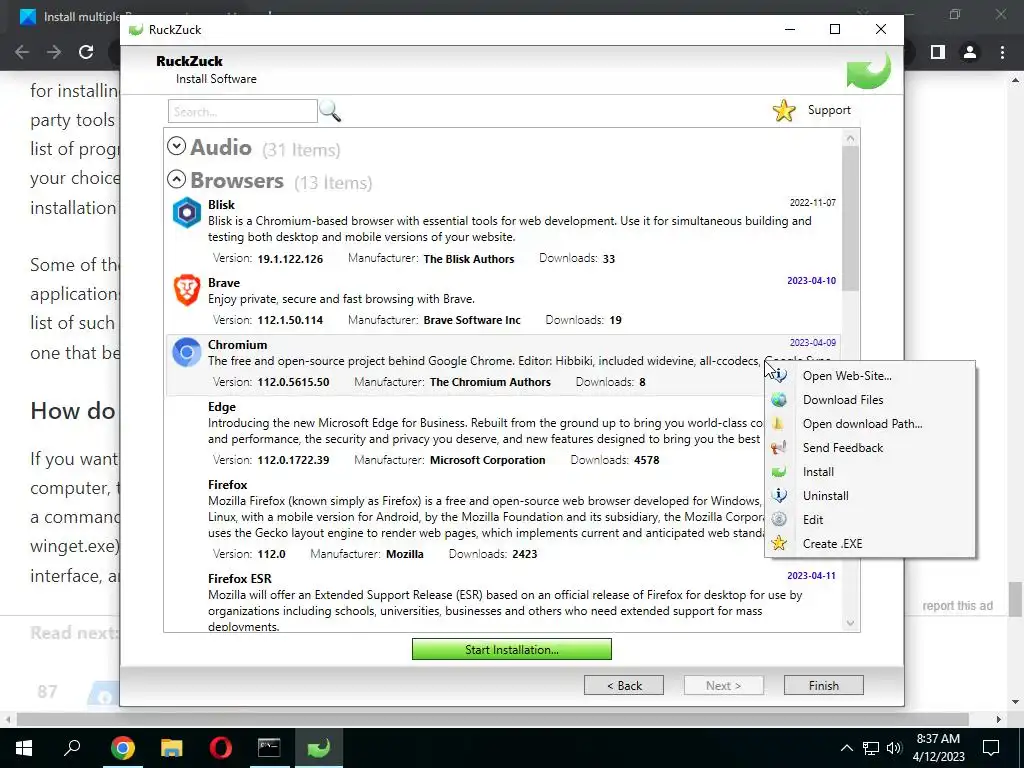The image size is (1024, 768).
Task: Click the browser page horizontal scrollbar
Action: coord(493,719)
